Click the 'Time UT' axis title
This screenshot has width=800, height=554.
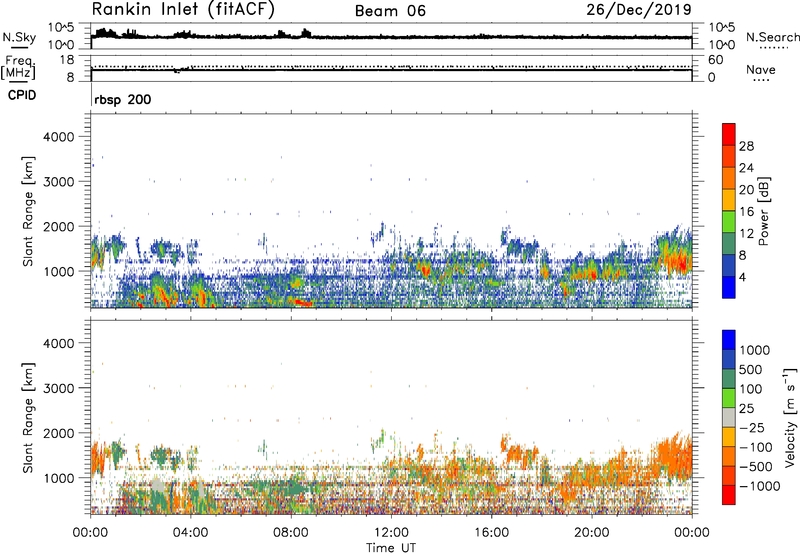[391, 548]
